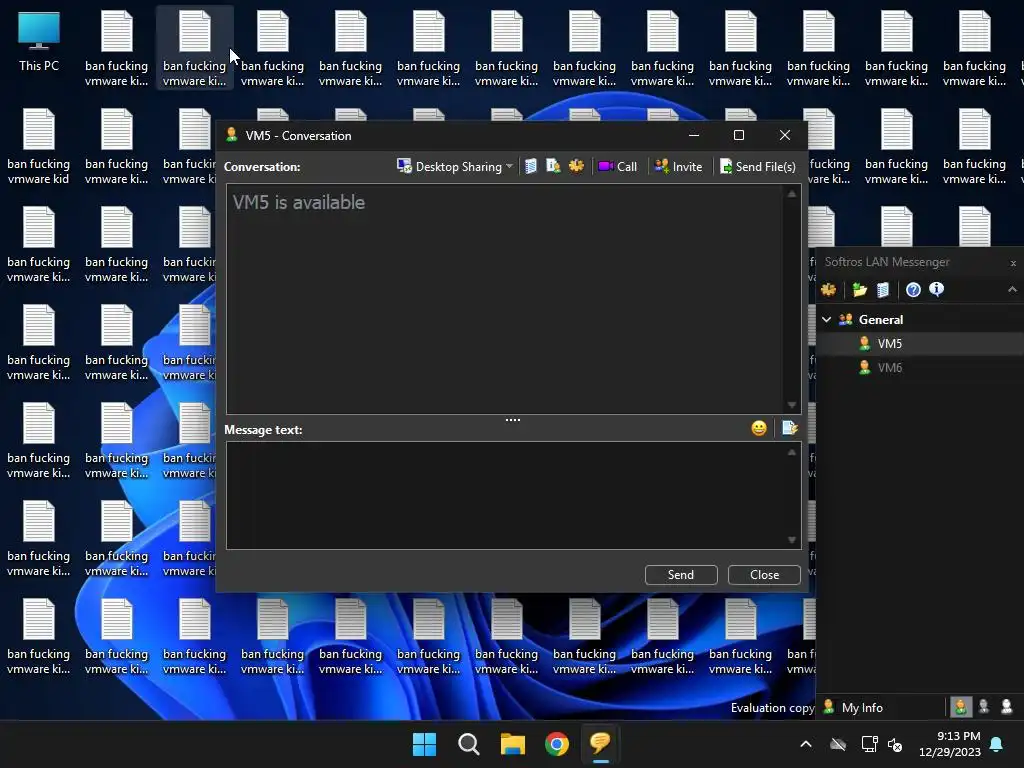Set status to Available (green user icon)

click(x=960, y=707)
